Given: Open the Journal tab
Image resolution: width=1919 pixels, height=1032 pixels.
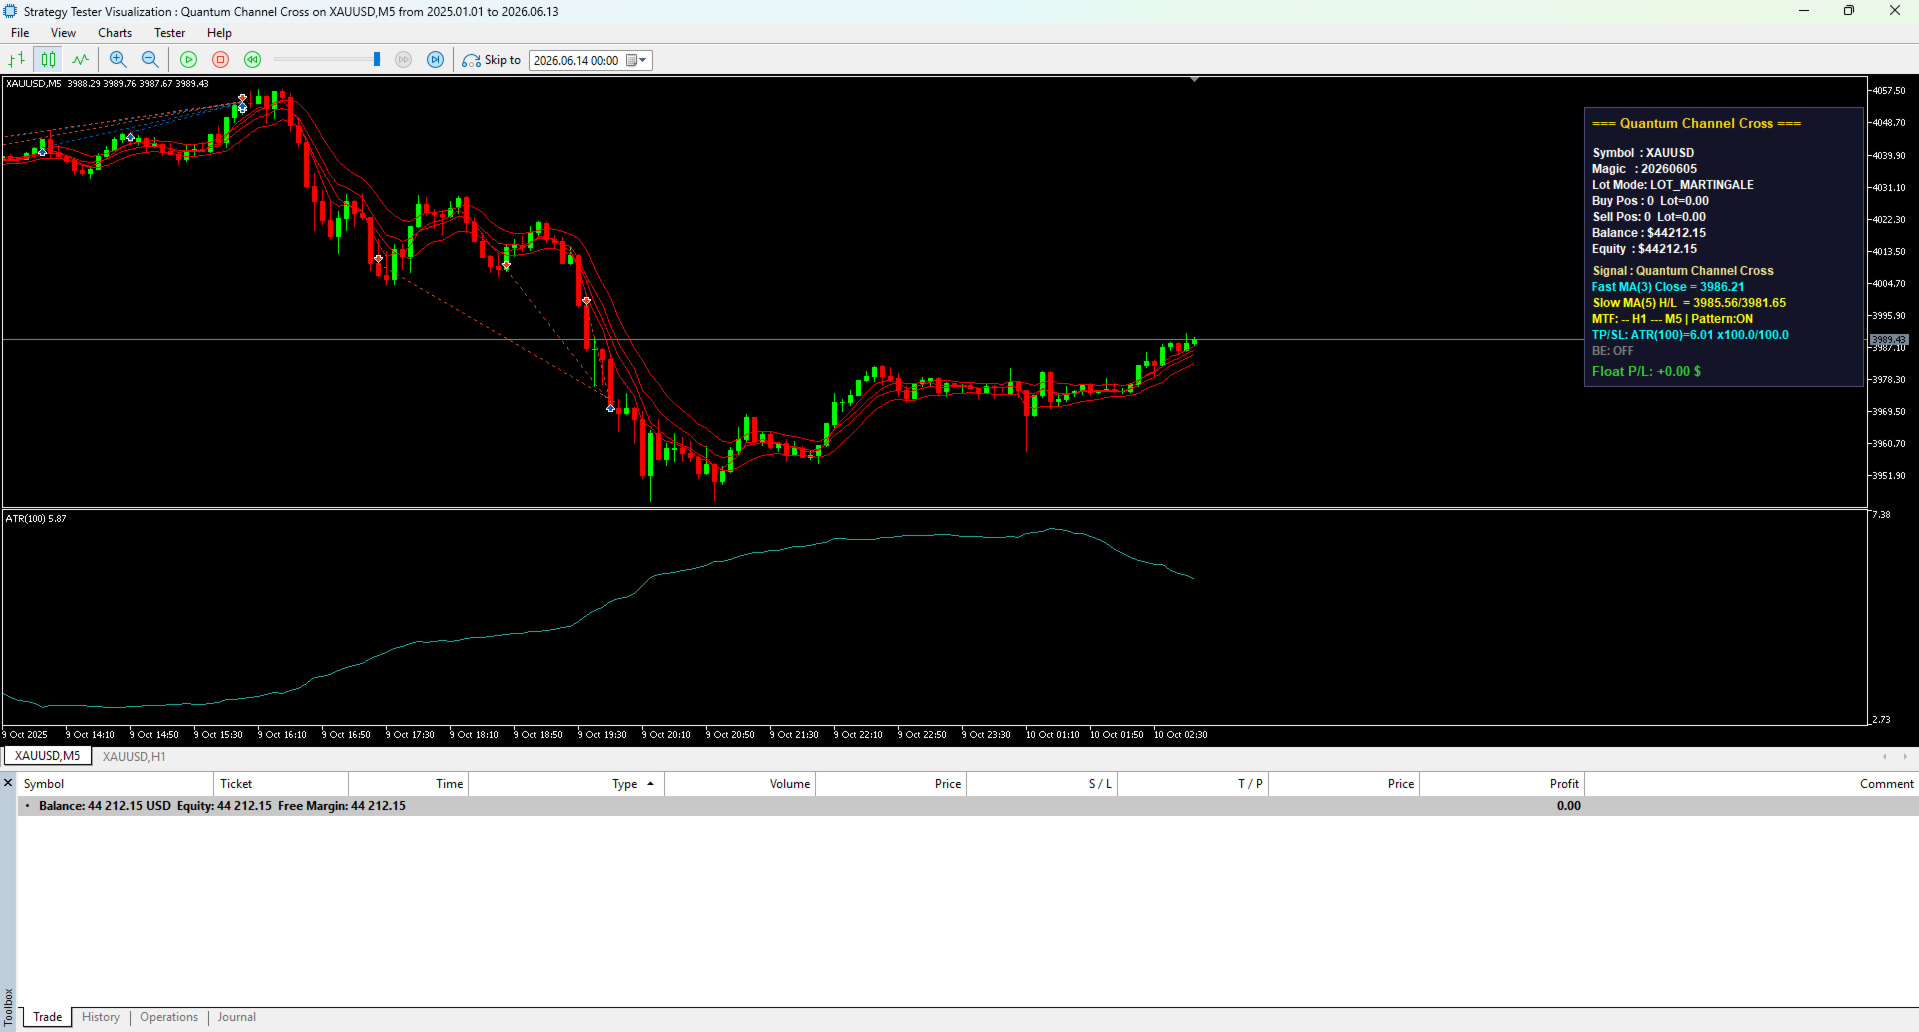Looking at the screenshot, I should pyautogui.click(x=237, y=1017).
